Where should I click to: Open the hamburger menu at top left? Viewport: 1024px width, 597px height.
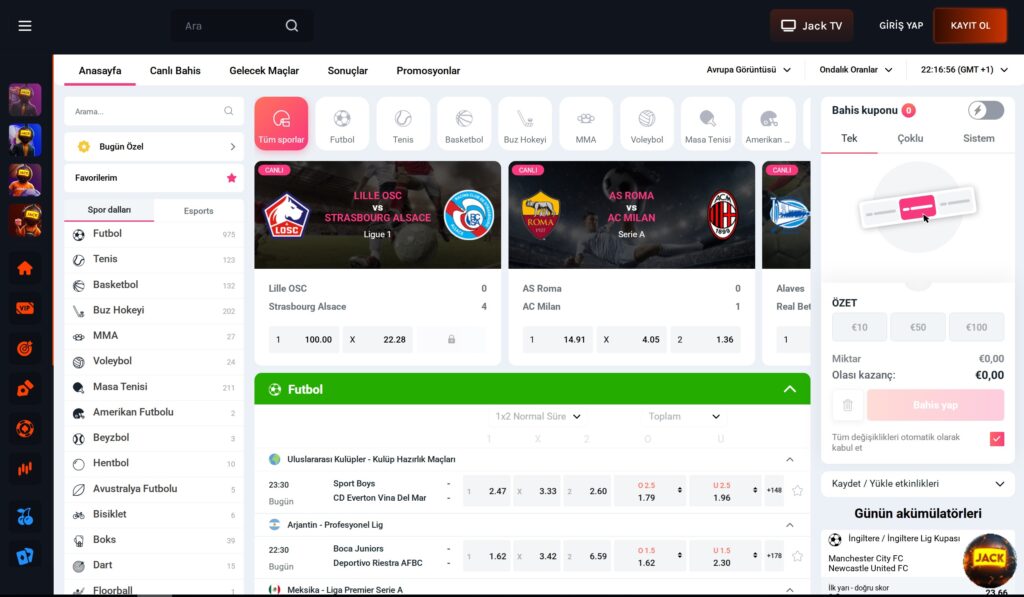click(25, 26)
